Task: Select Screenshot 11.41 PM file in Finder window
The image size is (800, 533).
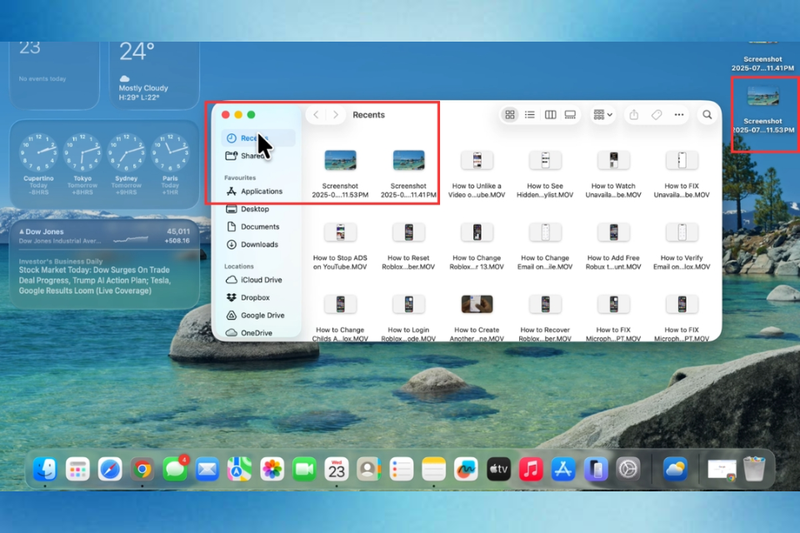Action: point(409,173)
